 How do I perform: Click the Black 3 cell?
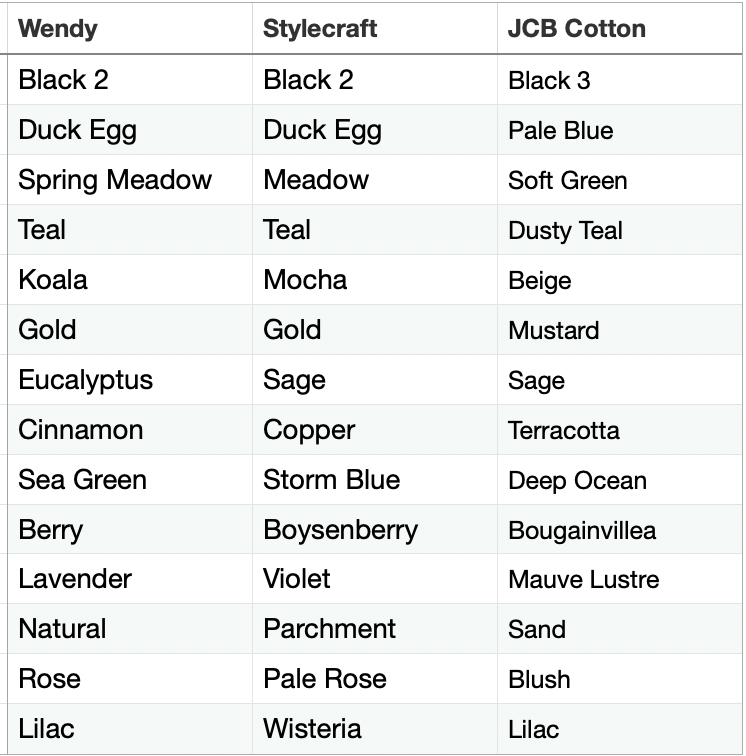620,80
